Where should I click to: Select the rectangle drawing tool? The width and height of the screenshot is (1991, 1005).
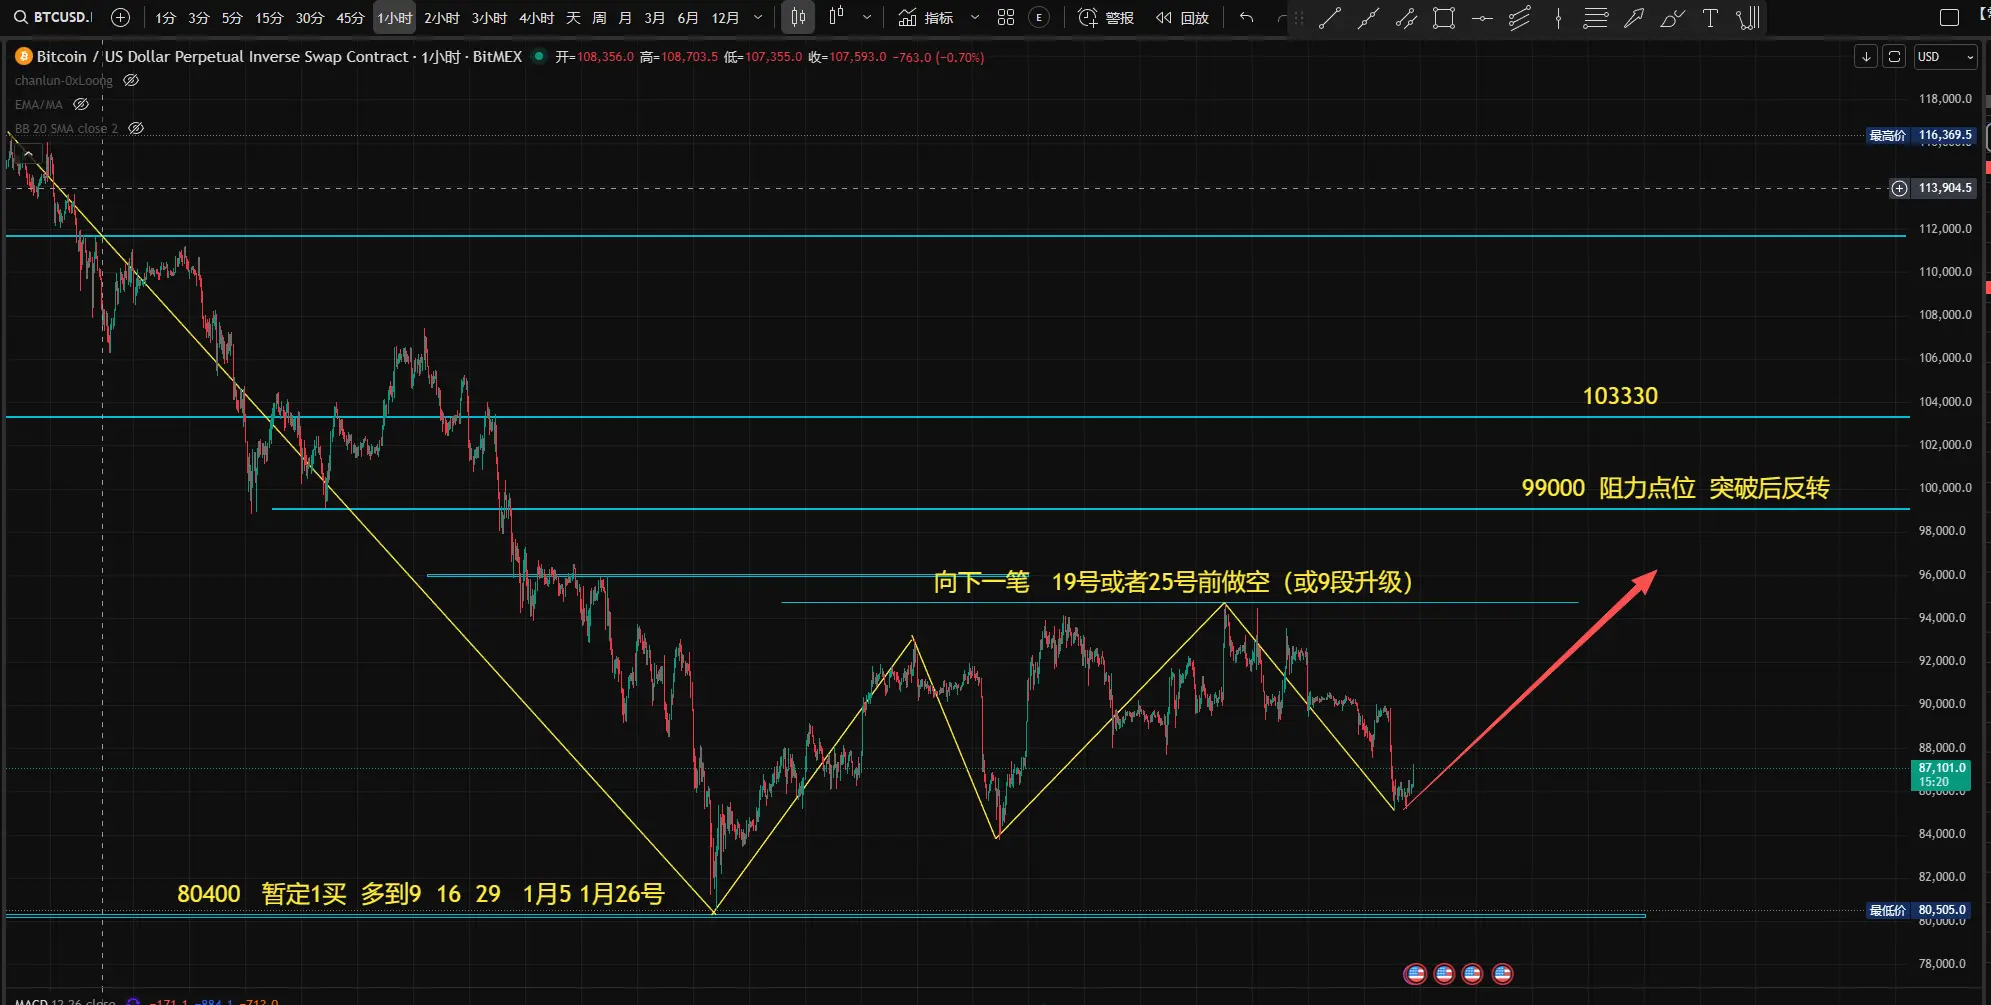1444,18
